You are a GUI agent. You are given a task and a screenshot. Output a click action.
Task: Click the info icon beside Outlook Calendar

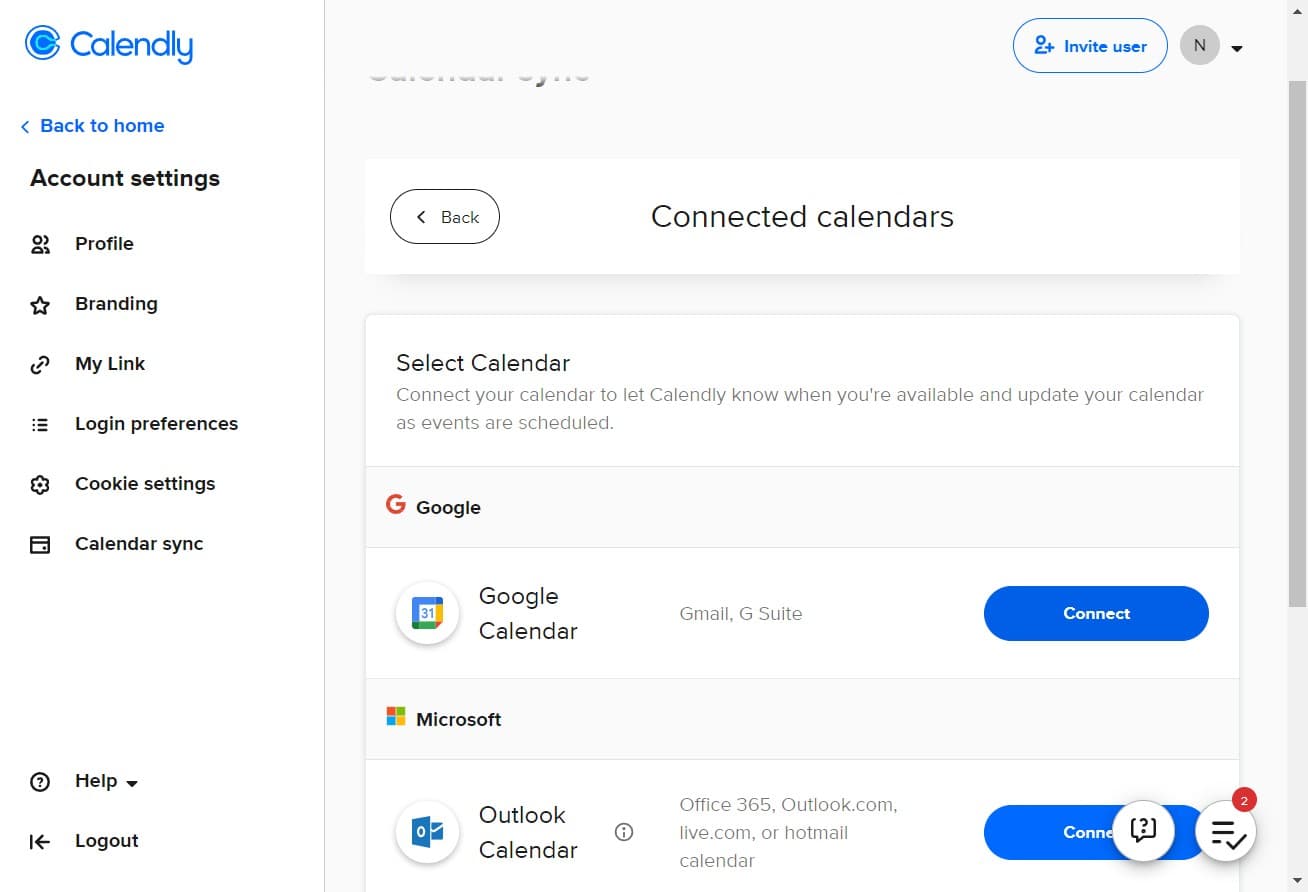coord(624,832)
